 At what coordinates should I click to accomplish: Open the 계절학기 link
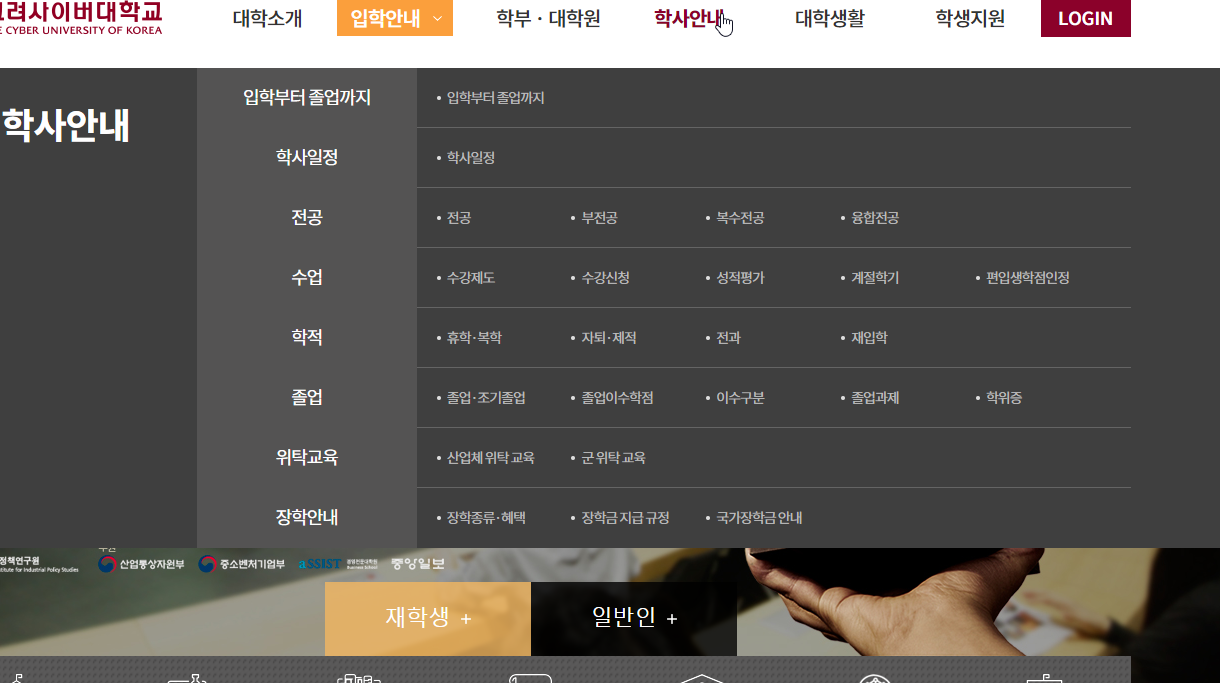click(x=875, y=278)
